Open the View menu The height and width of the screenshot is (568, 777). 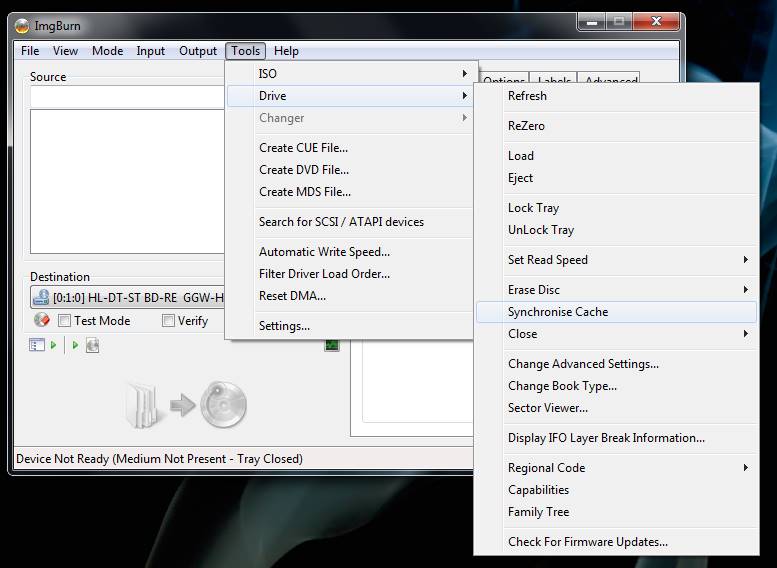click(x=65, y=51)
